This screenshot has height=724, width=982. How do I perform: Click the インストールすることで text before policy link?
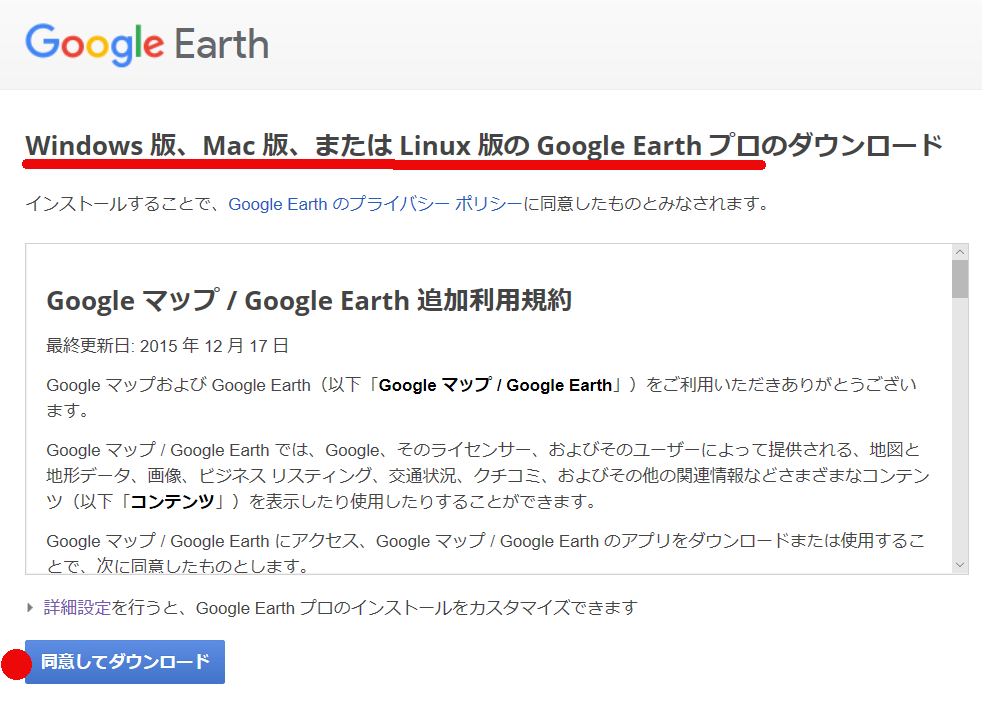click(x=126, y=204)
